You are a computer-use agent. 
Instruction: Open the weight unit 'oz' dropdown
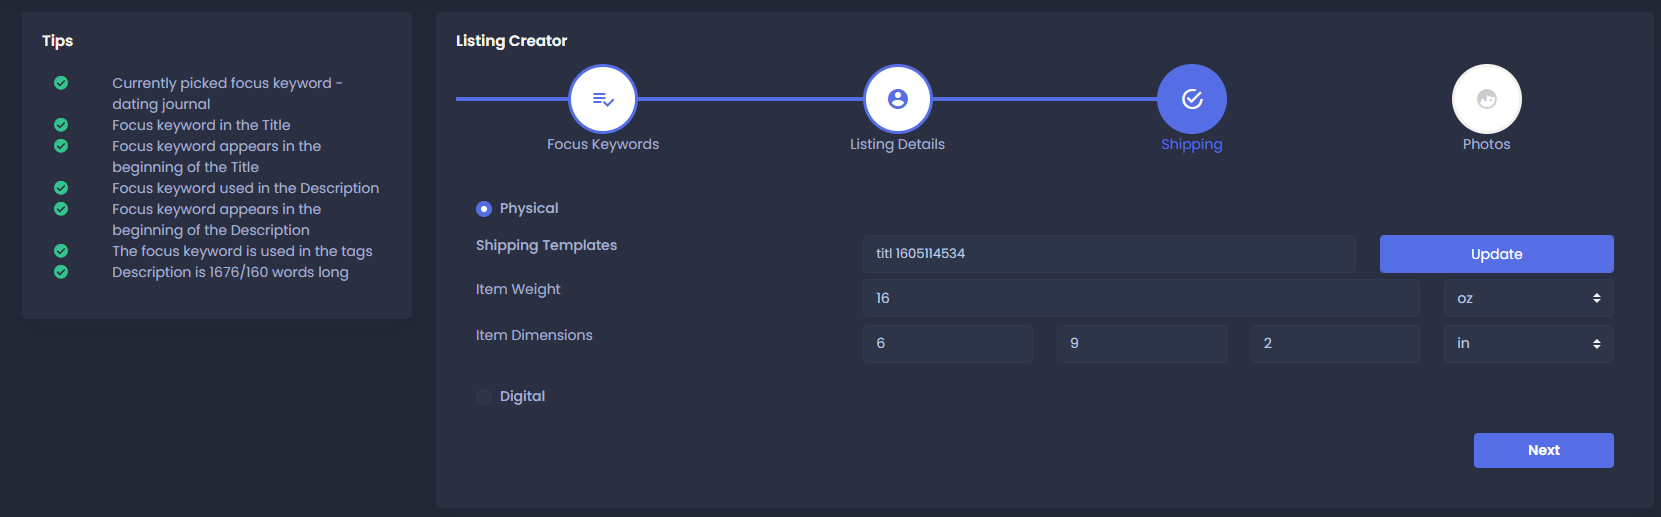[x=1529, y=298]
